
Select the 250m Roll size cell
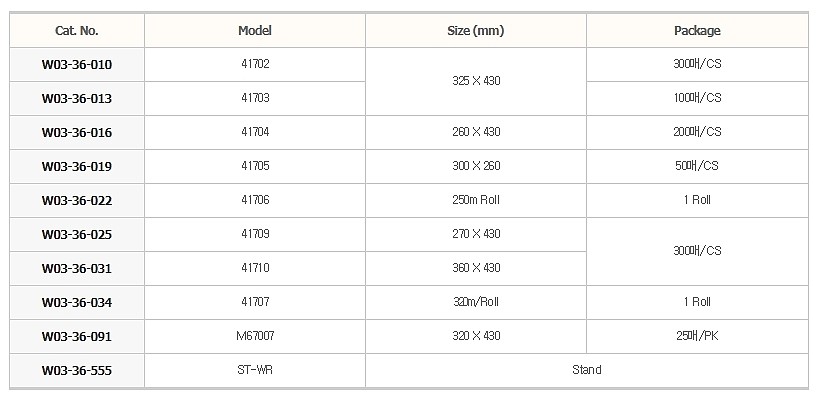[x=476, y=200]
